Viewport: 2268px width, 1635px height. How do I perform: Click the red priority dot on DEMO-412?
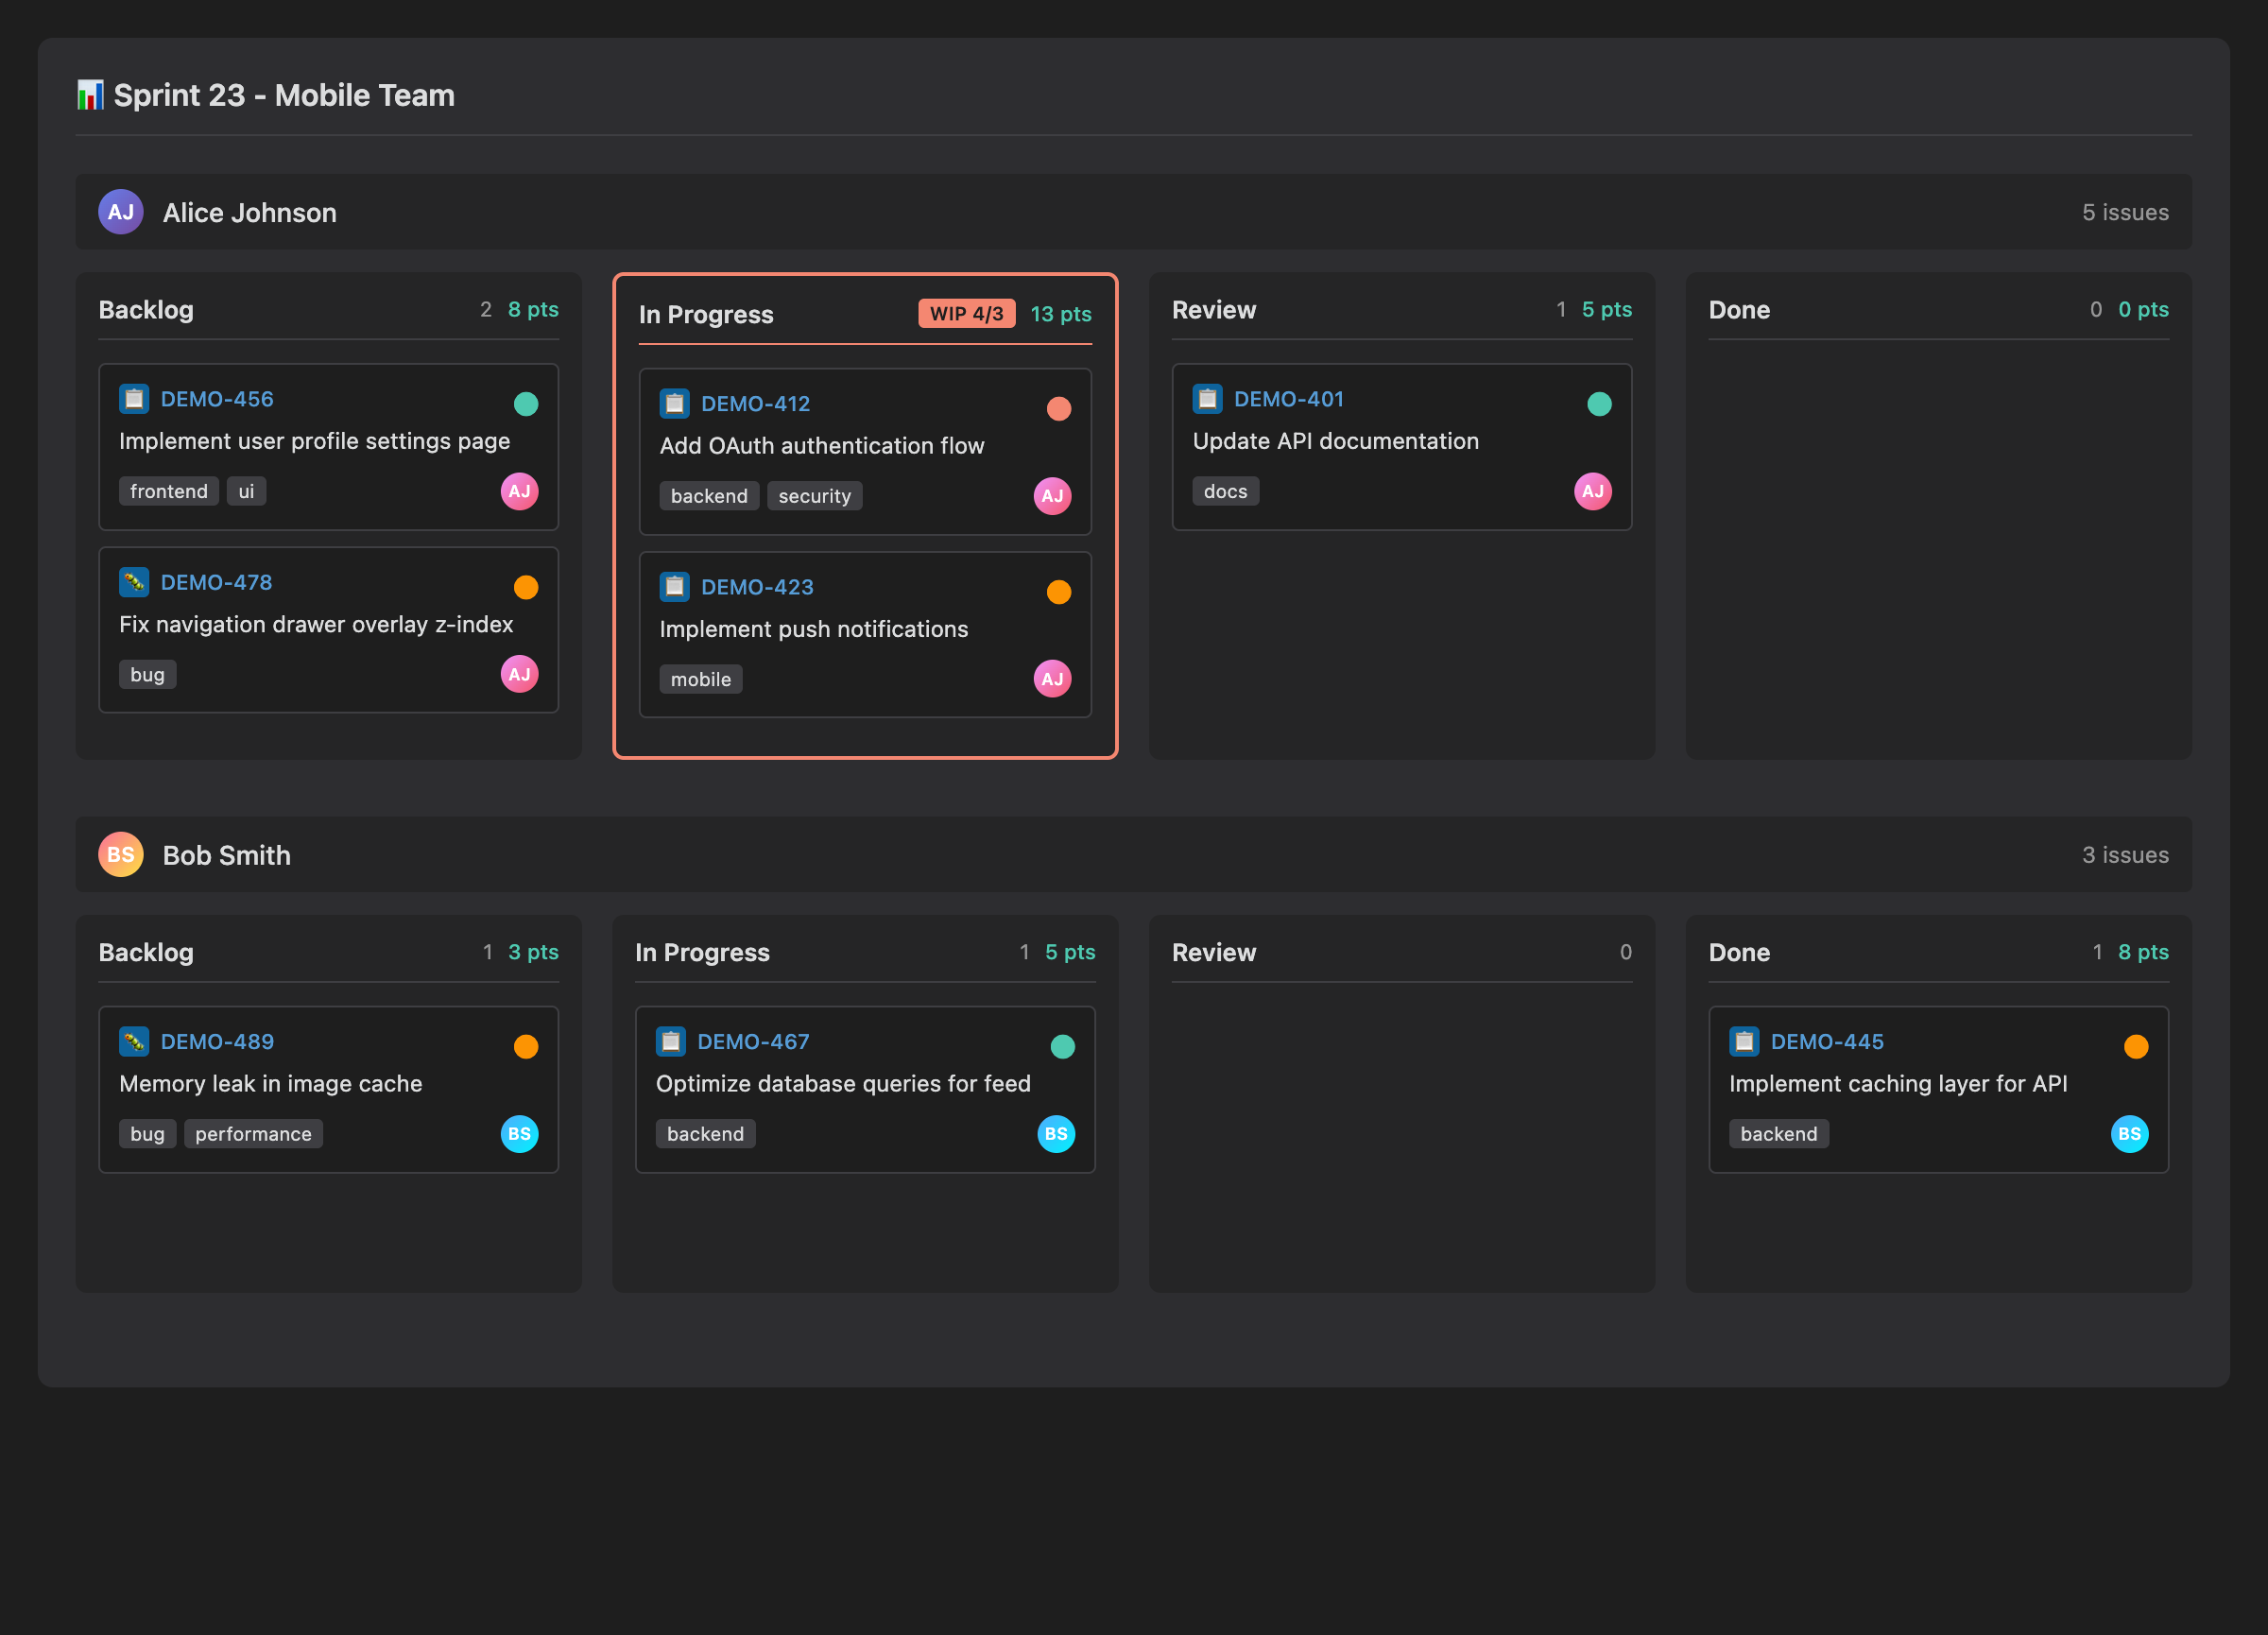click(1059, 409)
